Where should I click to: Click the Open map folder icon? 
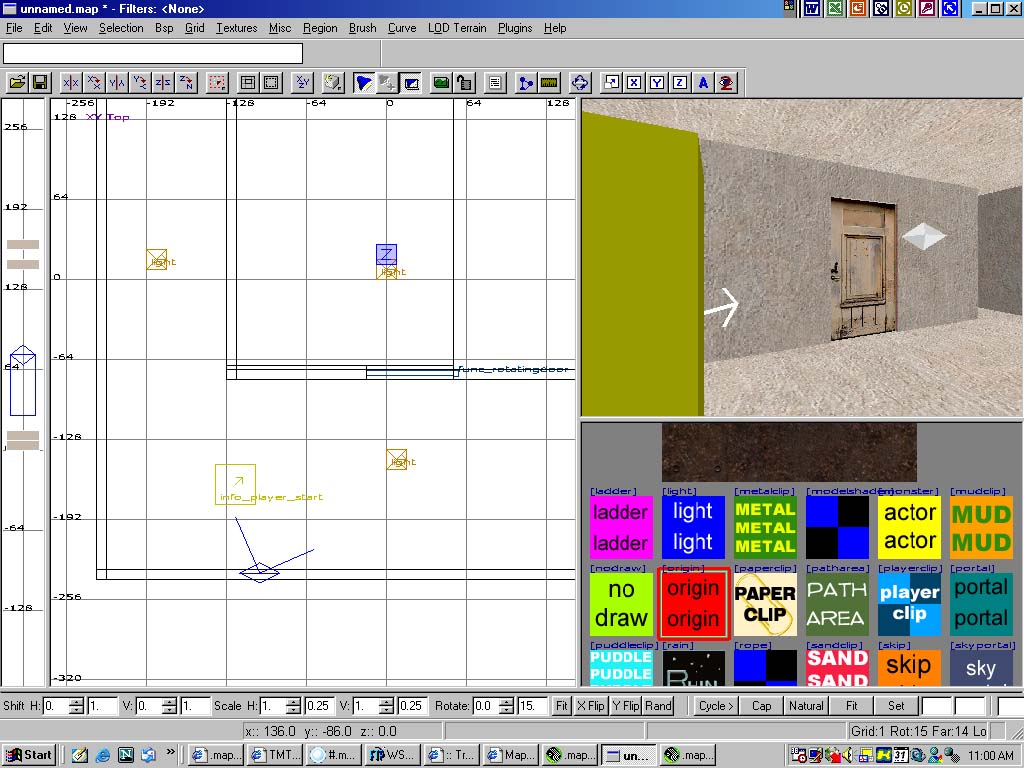[x=17, y=83]
